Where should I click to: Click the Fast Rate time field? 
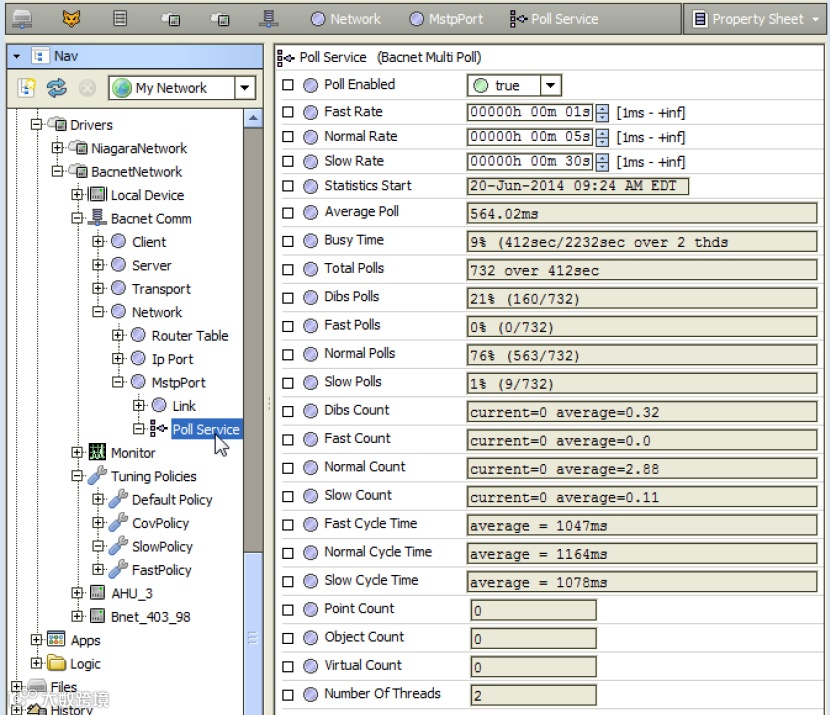click(530, 112)
